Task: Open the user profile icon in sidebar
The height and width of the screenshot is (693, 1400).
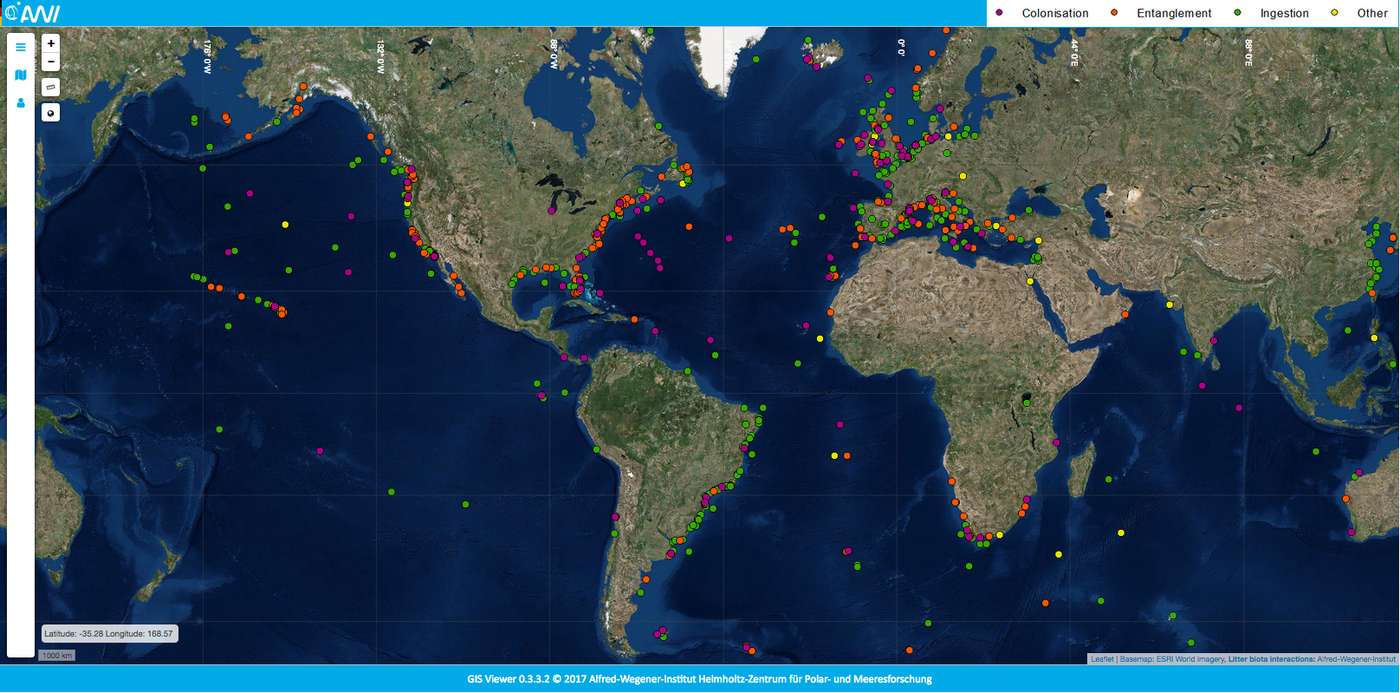Action: (20, 102)
